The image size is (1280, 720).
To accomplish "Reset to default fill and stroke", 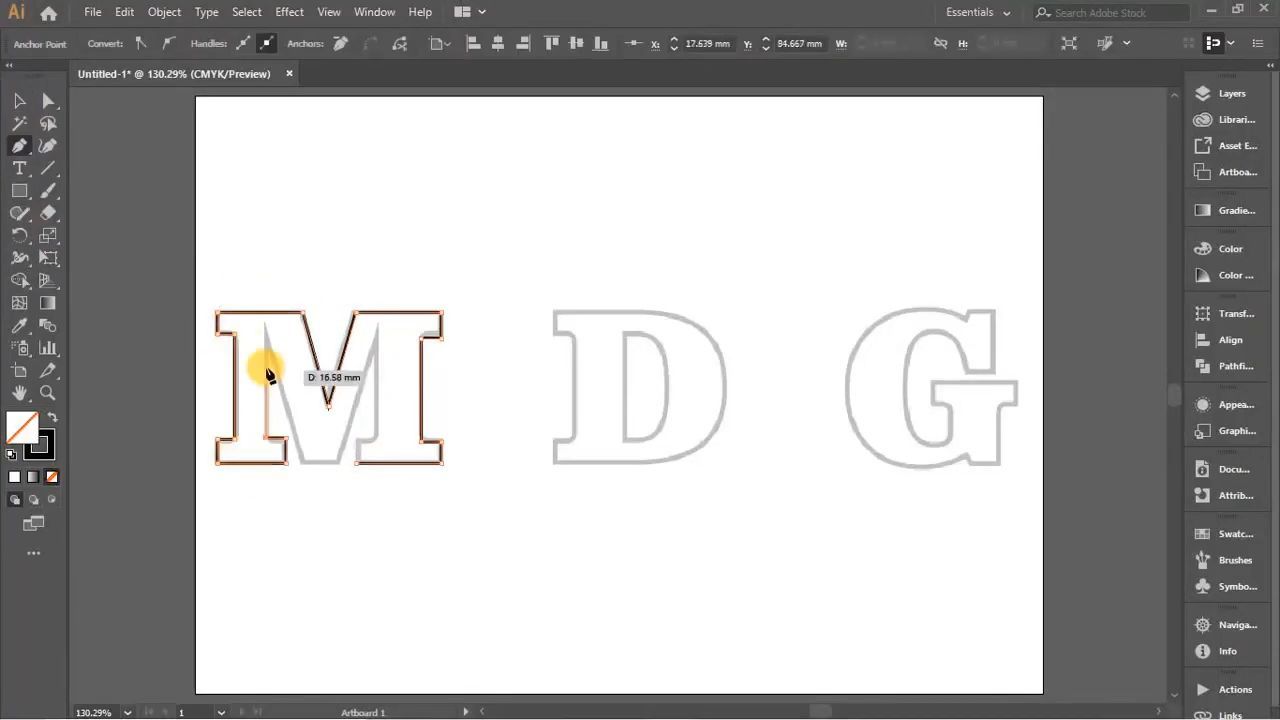I will 11,455.
